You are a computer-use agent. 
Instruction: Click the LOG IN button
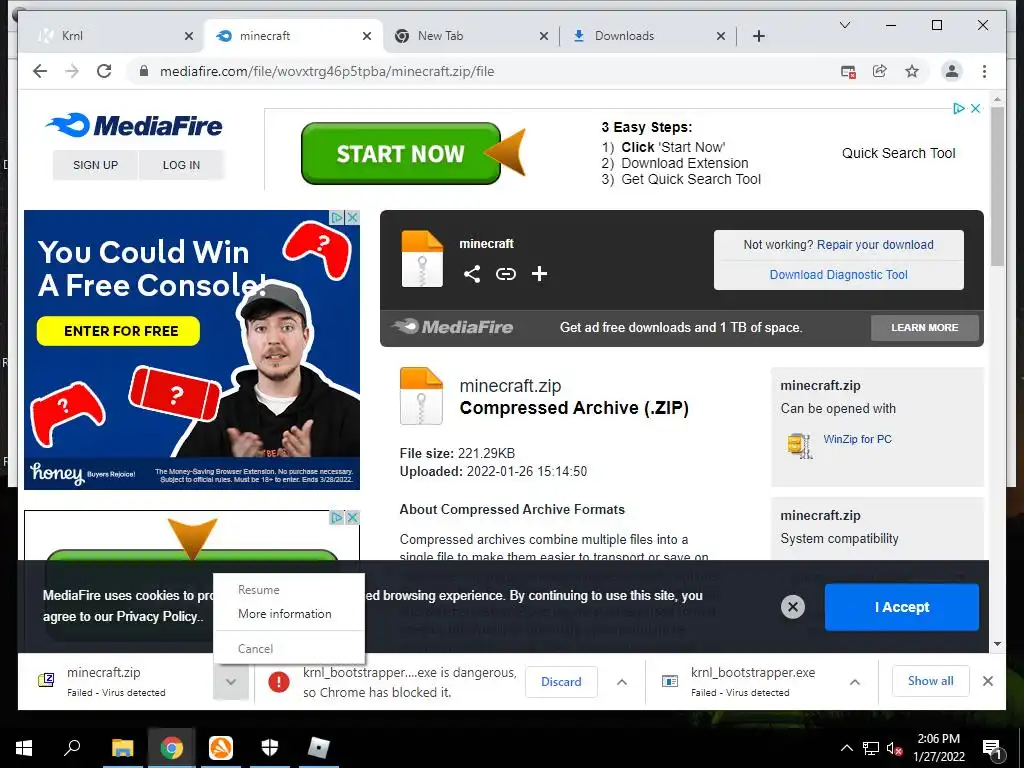click(182, 165)
